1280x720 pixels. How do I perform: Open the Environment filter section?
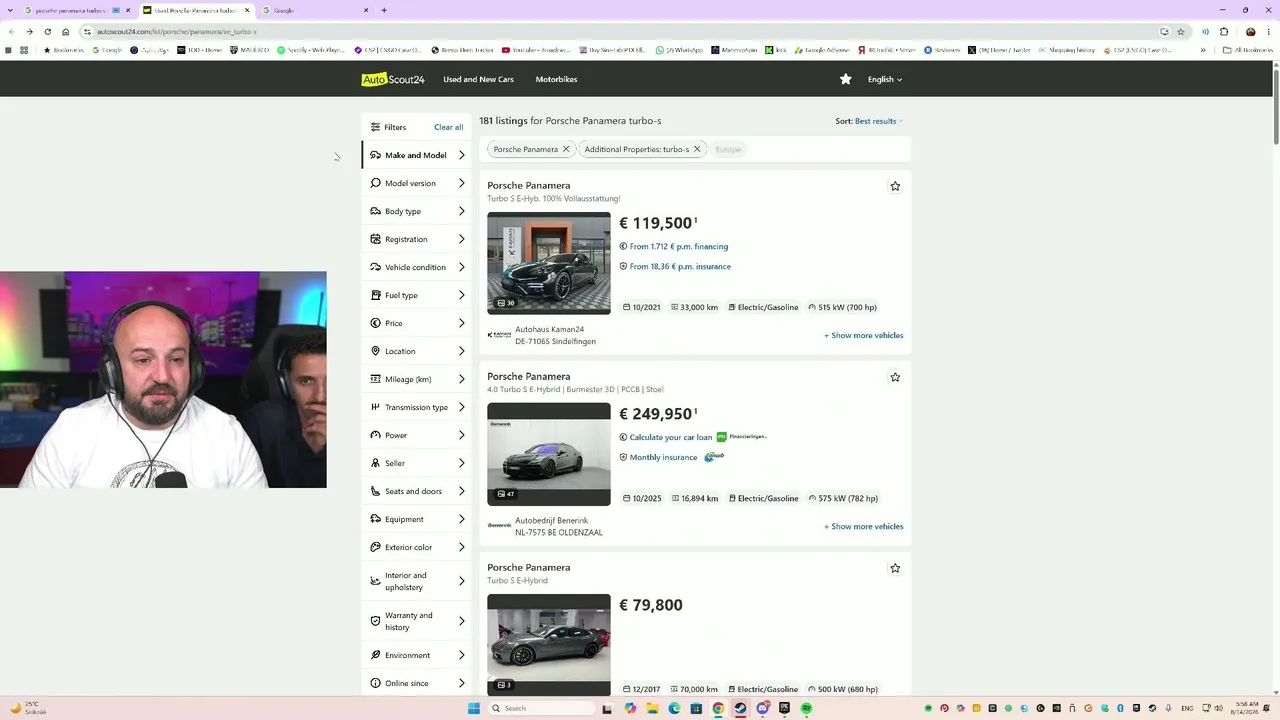pos(417,655)
